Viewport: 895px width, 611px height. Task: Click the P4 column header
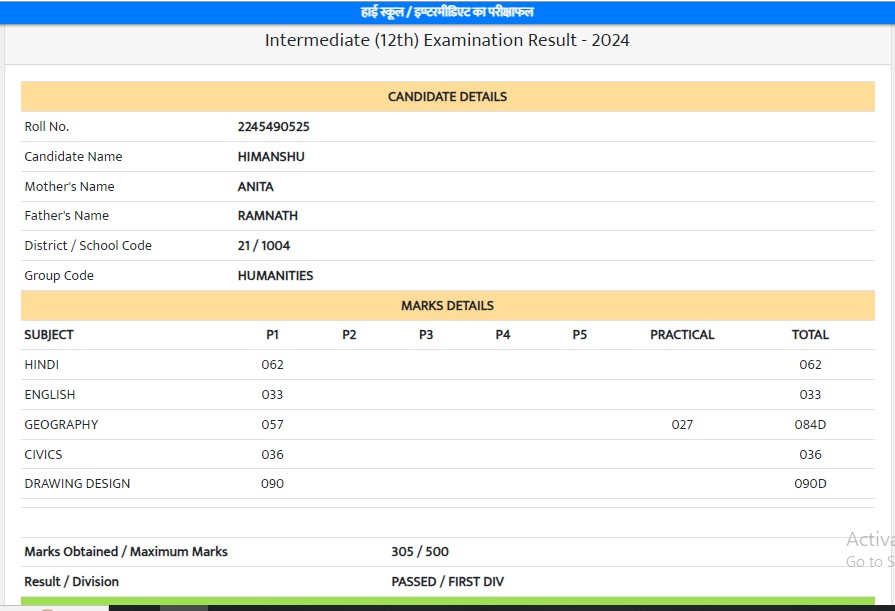pyautogui.click(x=503, y=335)
